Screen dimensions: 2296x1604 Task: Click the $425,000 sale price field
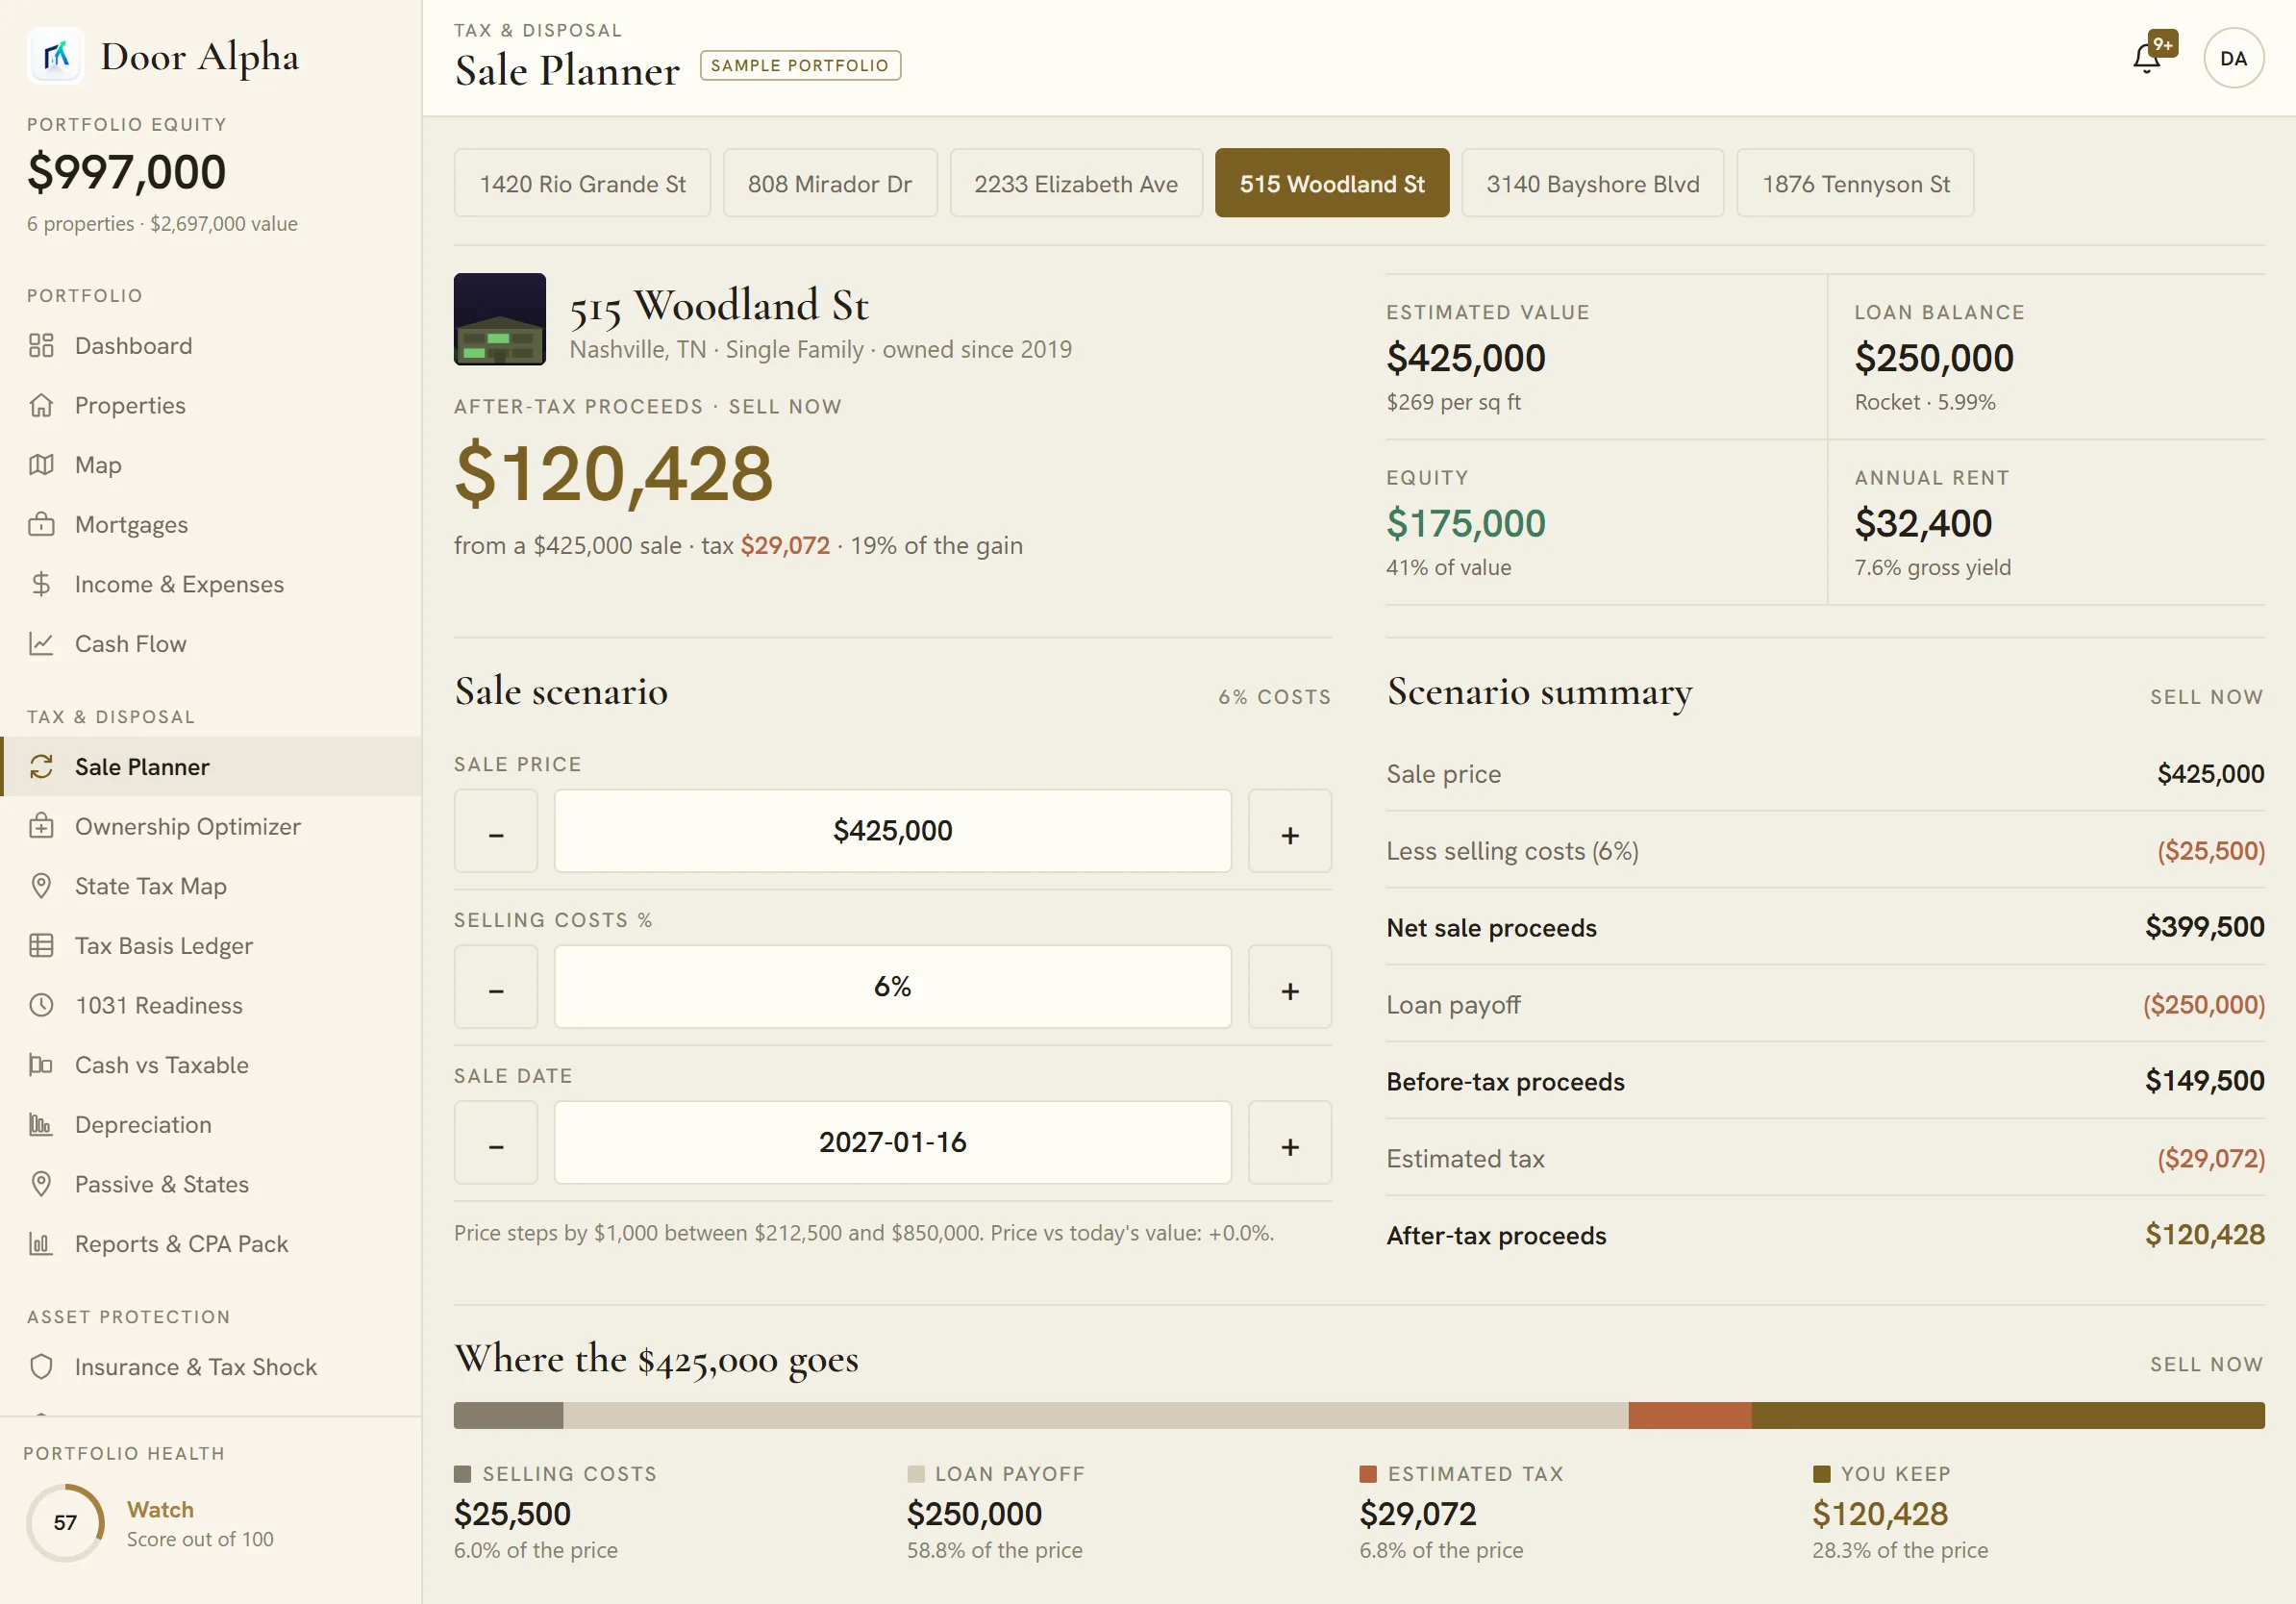click(893, 832)
